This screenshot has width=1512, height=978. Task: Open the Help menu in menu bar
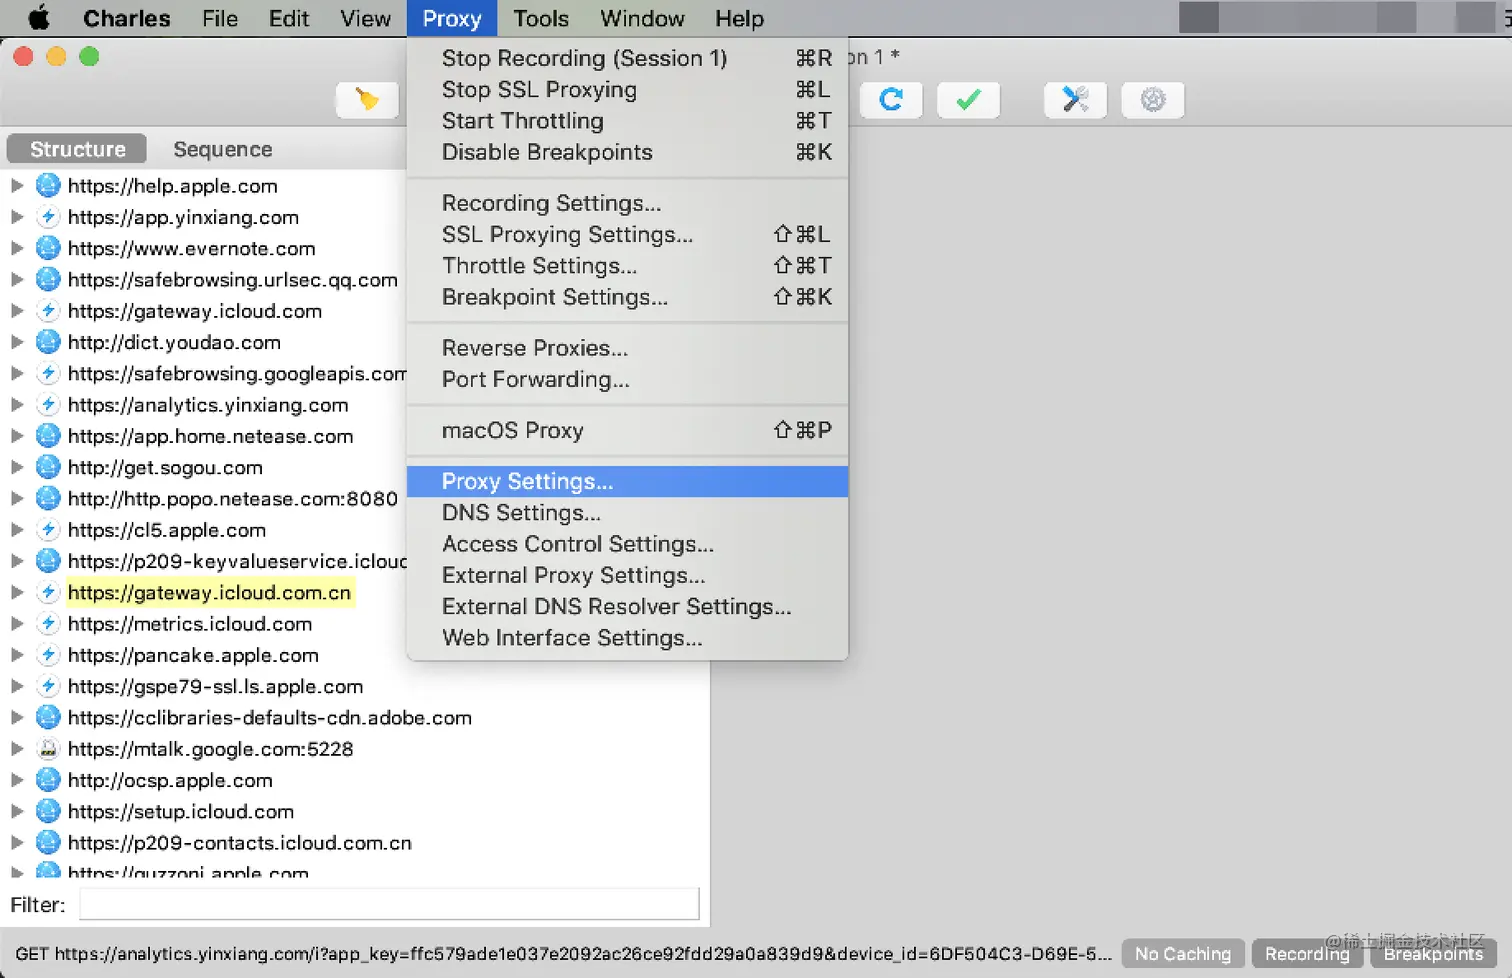(739, 18)
